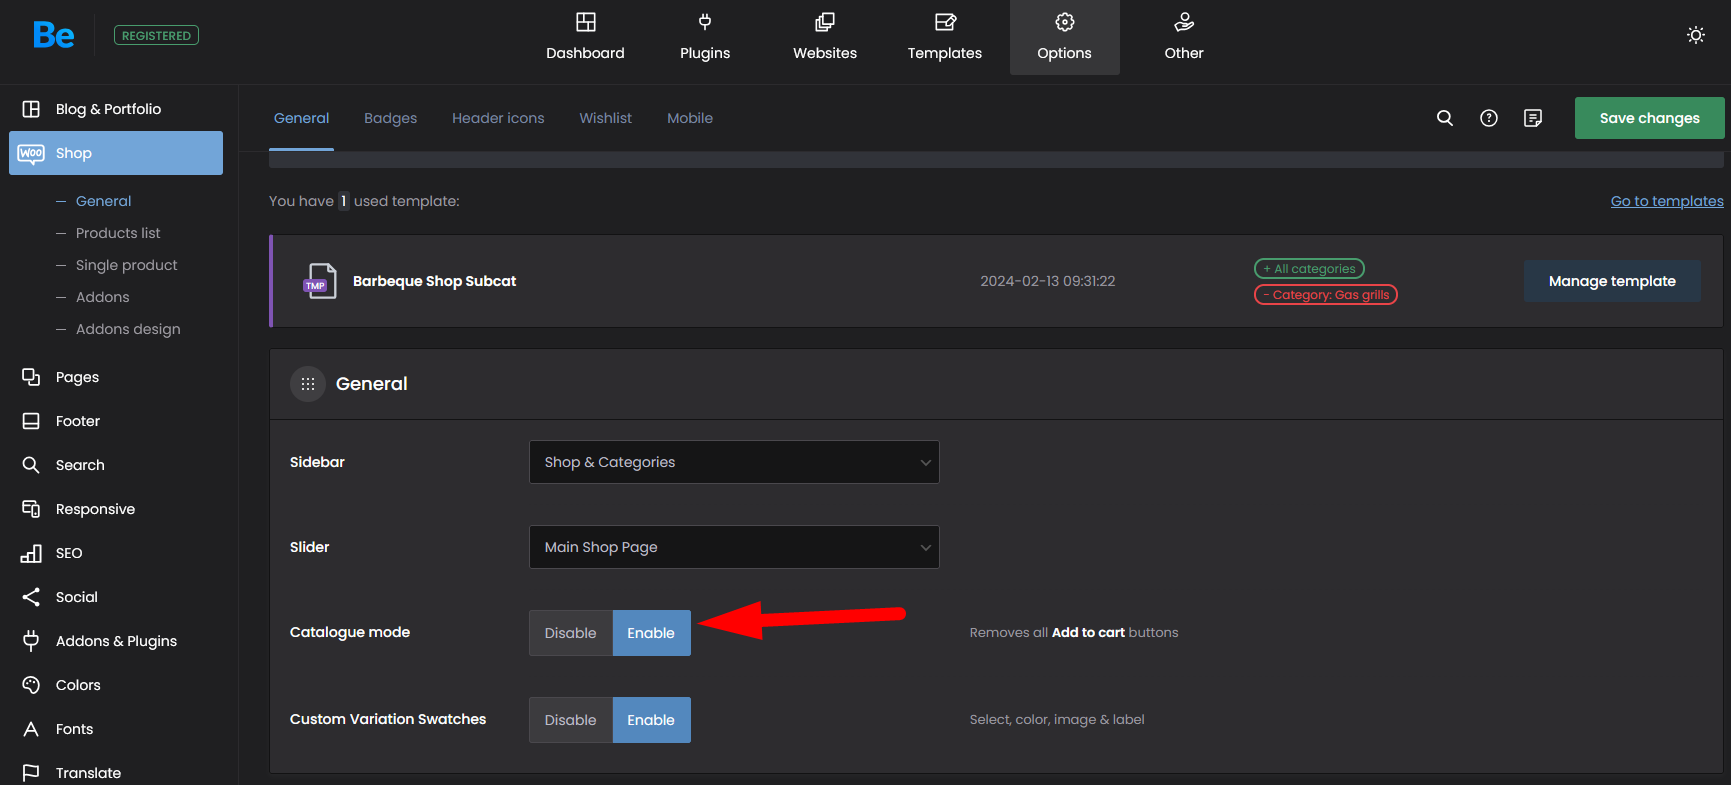This screenshot has width=1731, height=785.
Task: Switch to the Header icons tab
Action: coord(498,118)
